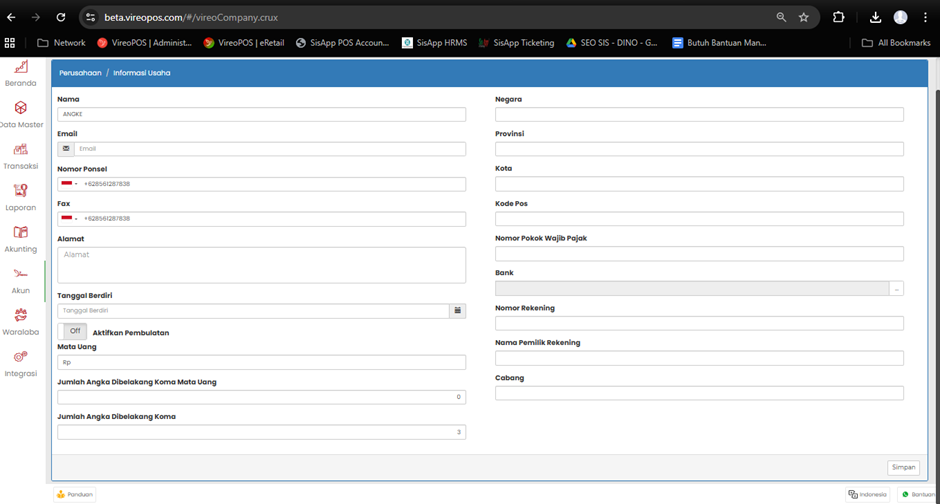Open the Bank selection button

coord(896,288)
